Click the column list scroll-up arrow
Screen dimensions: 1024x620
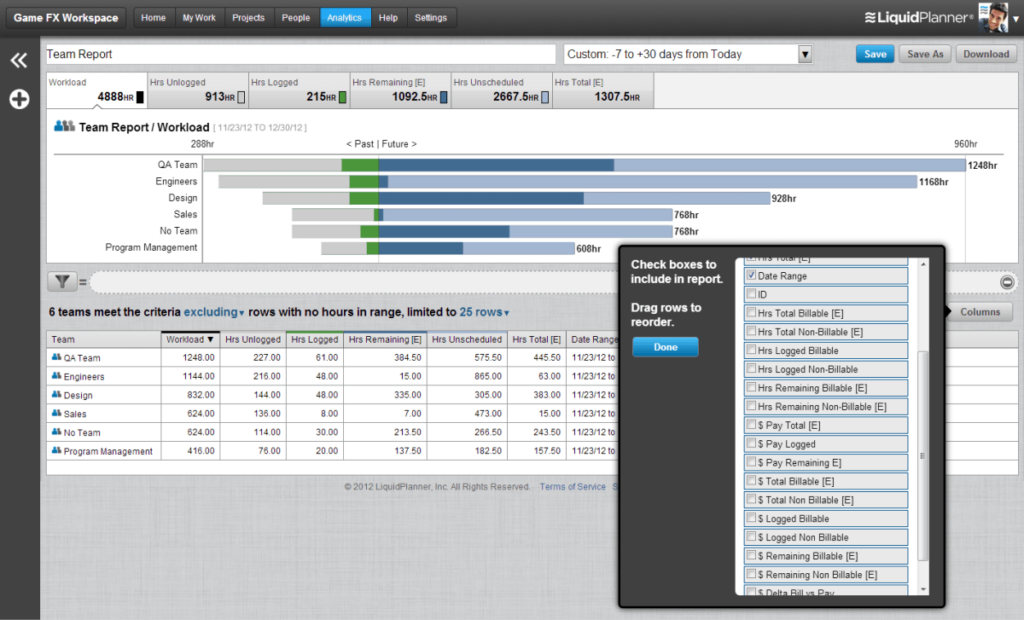pyautogui.click(x=923, y=264)
